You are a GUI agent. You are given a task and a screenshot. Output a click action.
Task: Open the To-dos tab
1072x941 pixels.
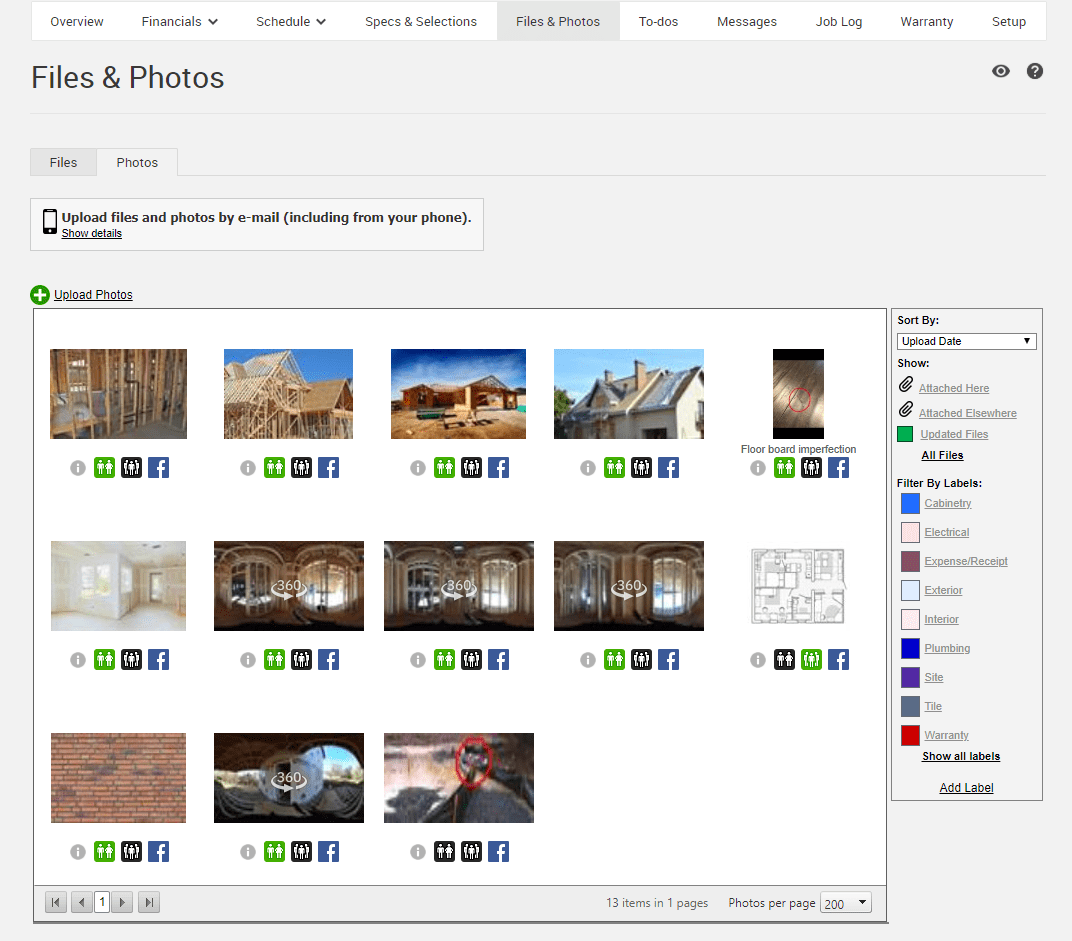[658, 21]
